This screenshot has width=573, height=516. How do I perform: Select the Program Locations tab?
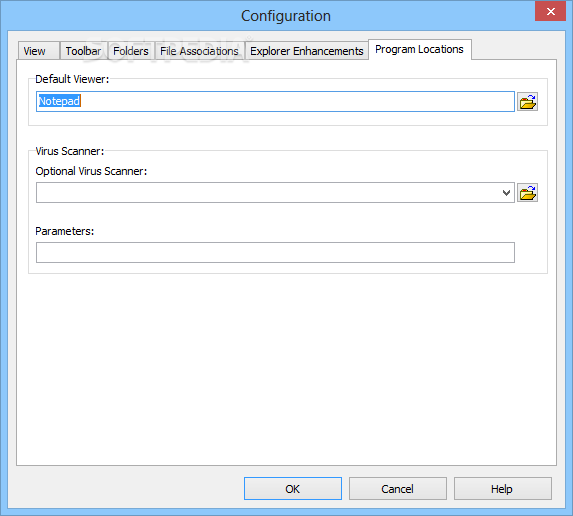pyautogui.click(x=420, y=49)
